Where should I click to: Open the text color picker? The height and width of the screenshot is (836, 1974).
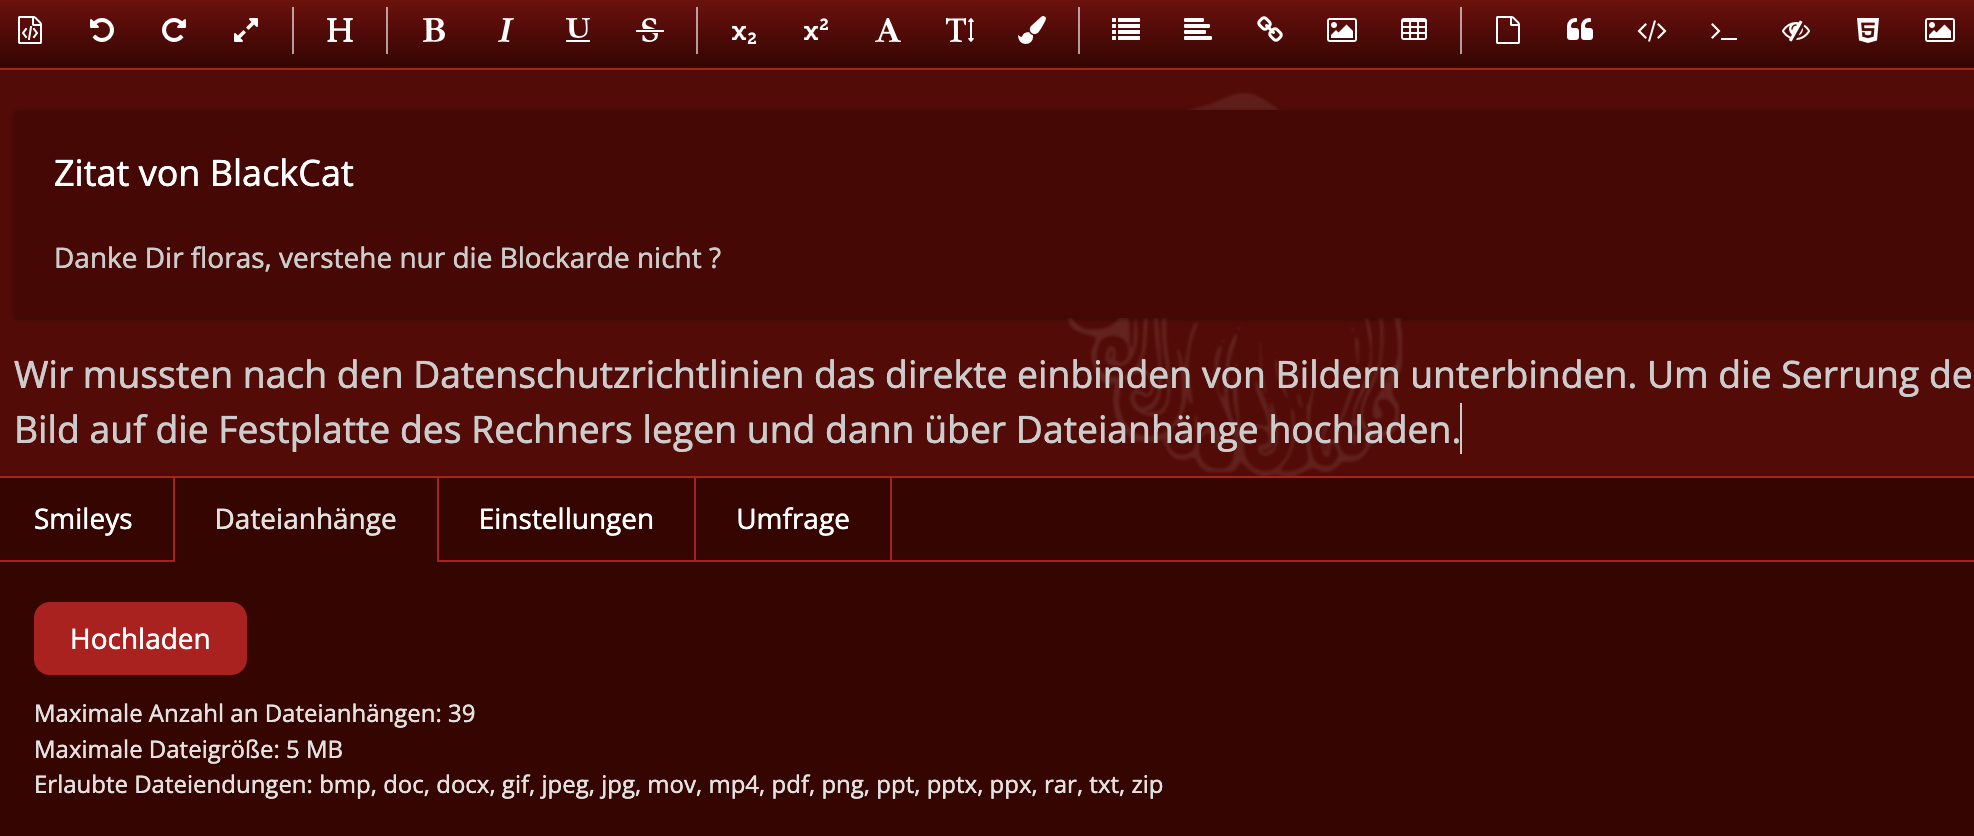(1032, 31)
